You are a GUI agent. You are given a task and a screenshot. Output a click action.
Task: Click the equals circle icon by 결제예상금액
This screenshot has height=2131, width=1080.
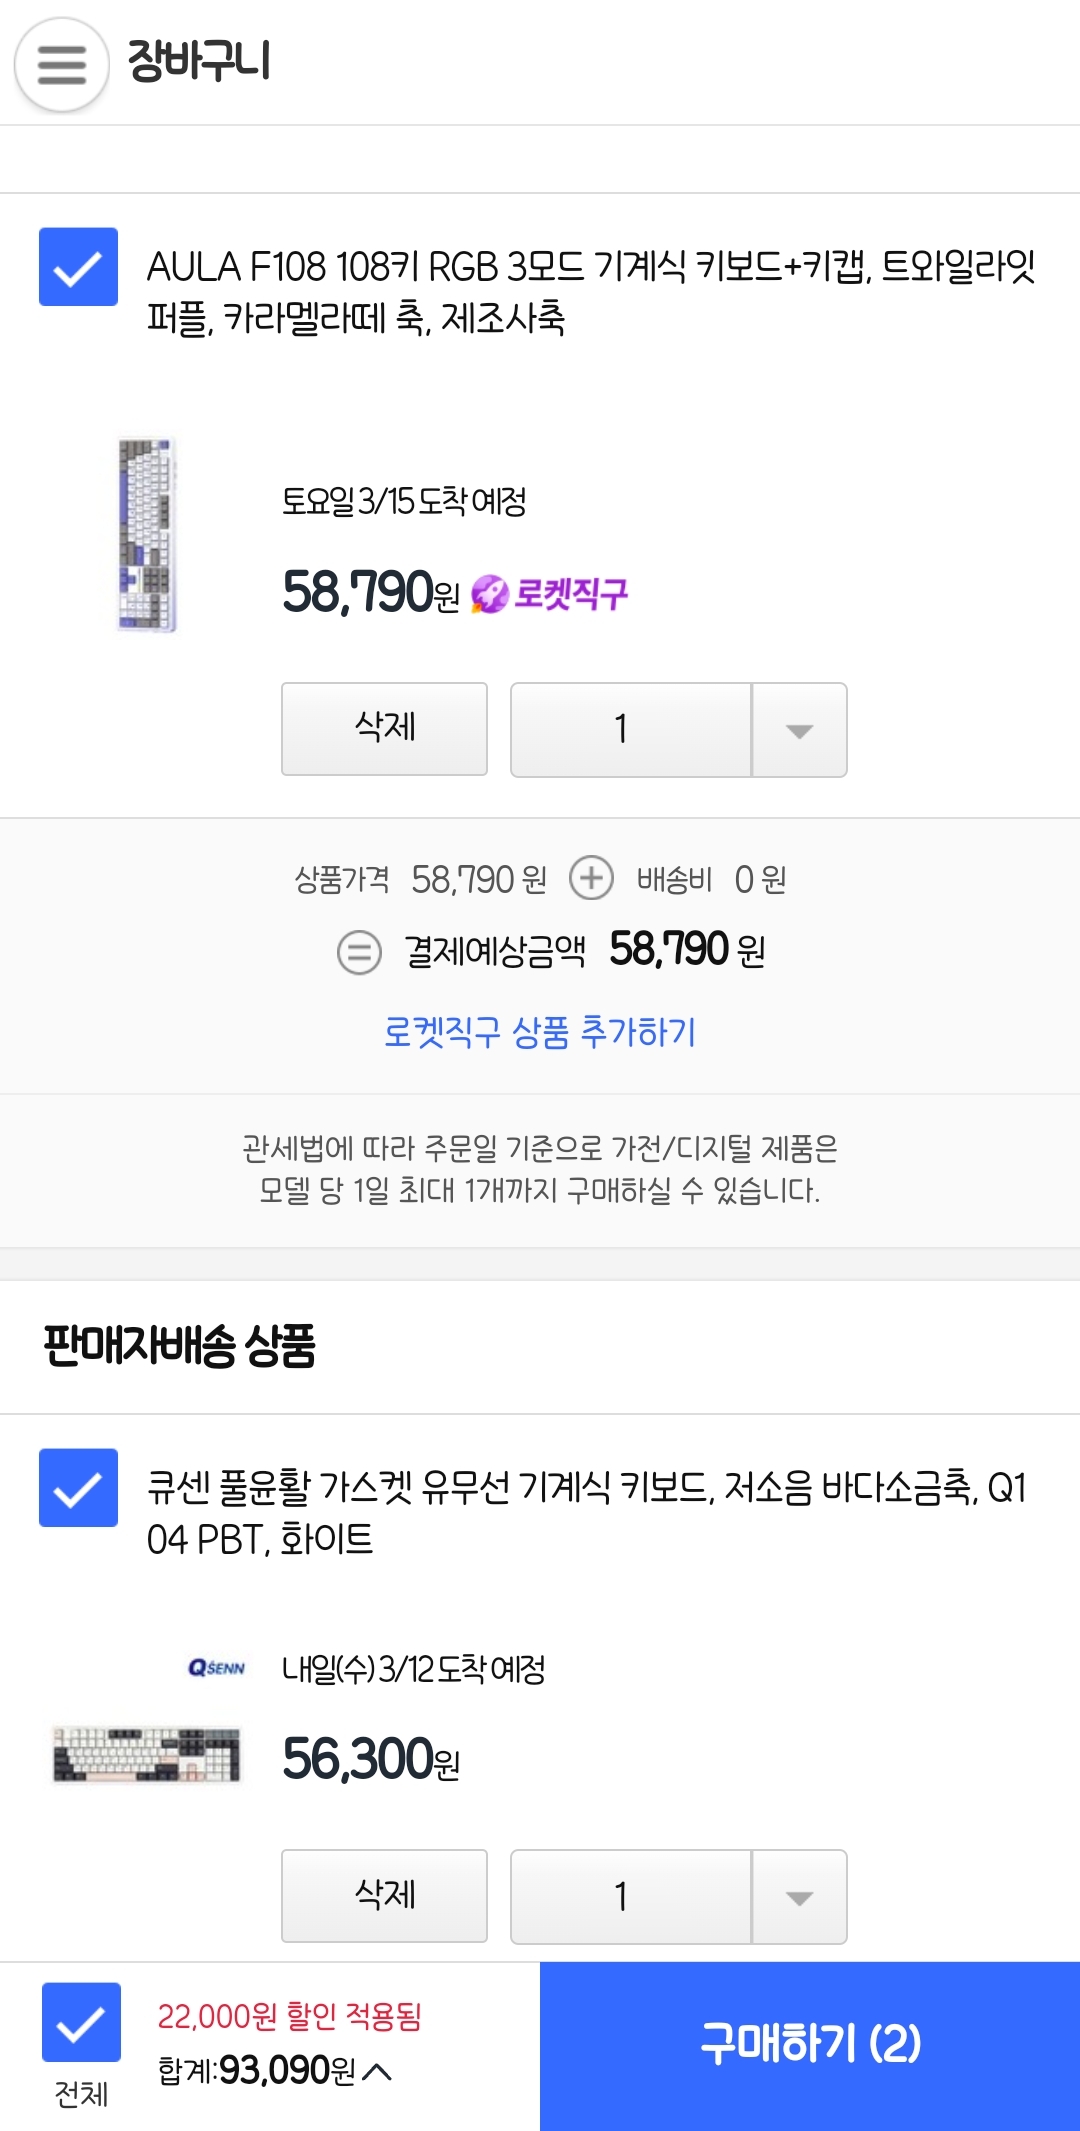(x=359, y=951)
